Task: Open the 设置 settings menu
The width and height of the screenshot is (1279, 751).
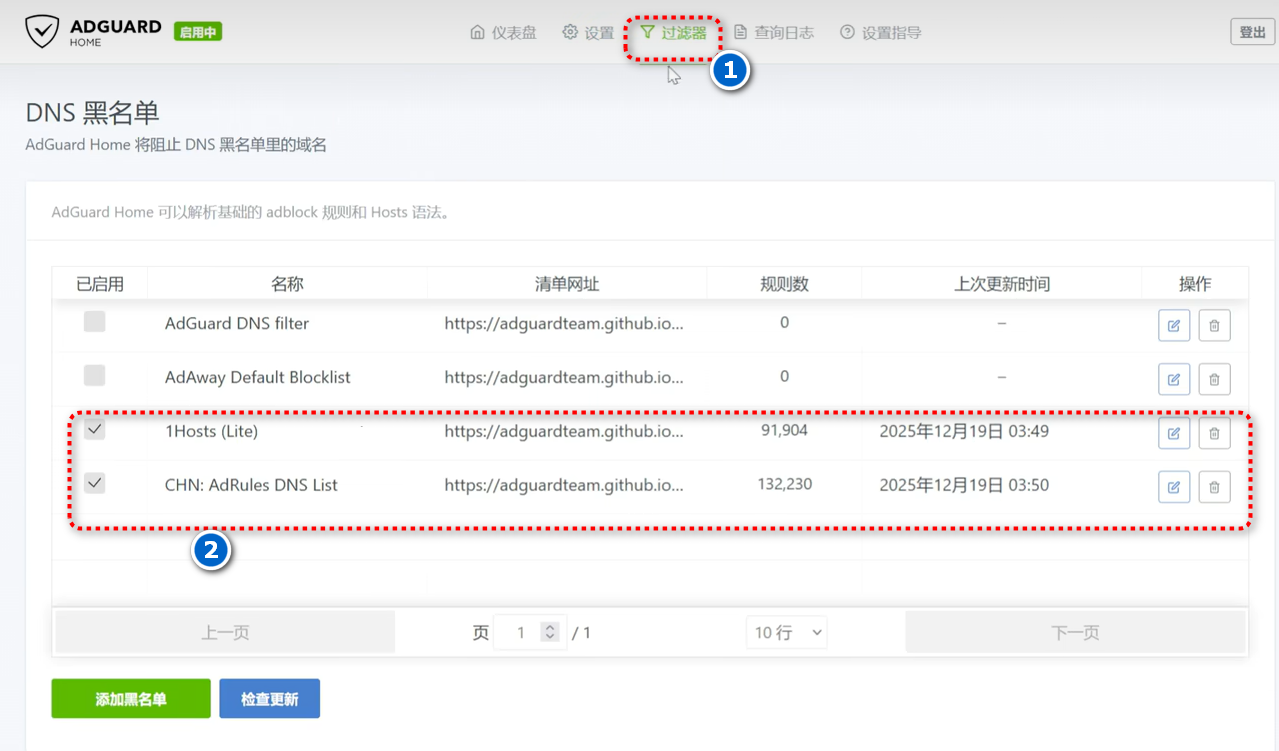Action: (x=588, y=33)
